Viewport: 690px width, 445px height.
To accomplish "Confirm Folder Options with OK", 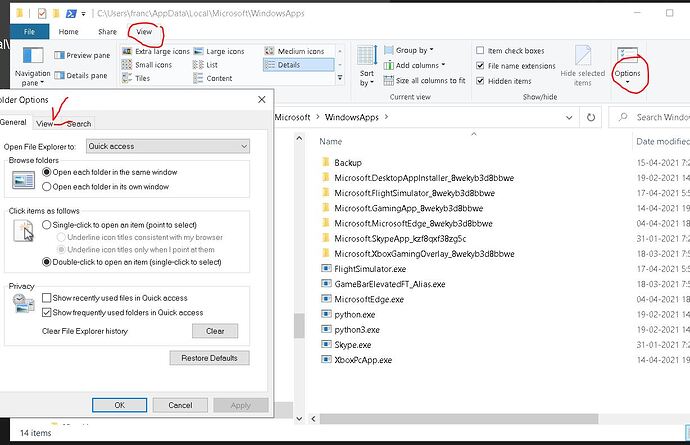I will [x=119, y=405].
